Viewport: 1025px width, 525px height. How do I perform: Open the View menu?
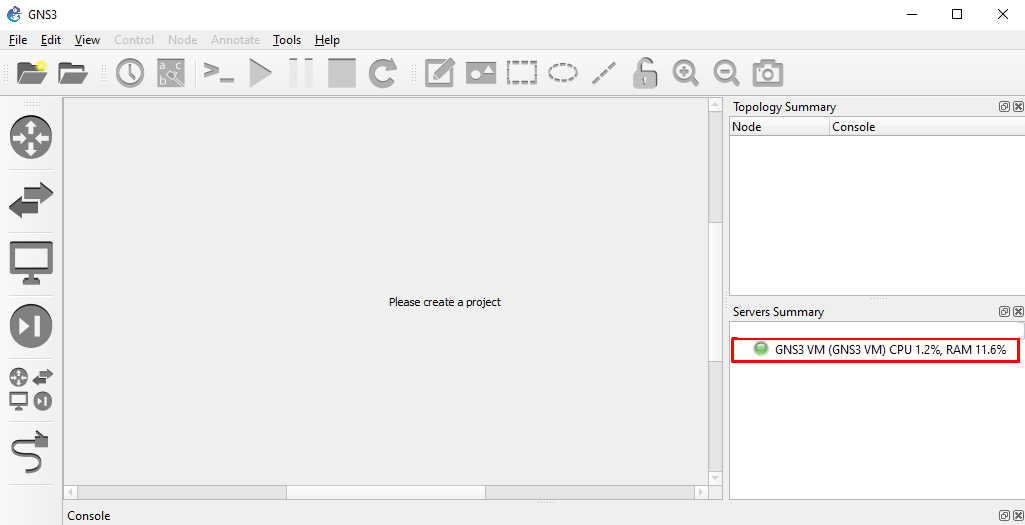coord(87,40)
